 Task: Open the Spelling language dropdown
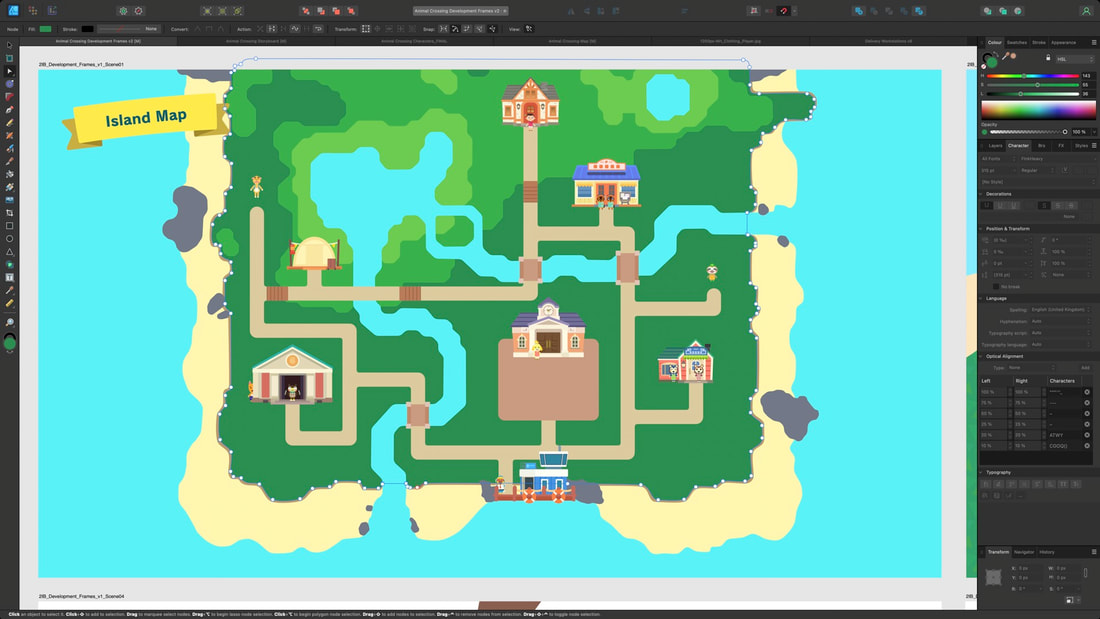point(1061,310)
